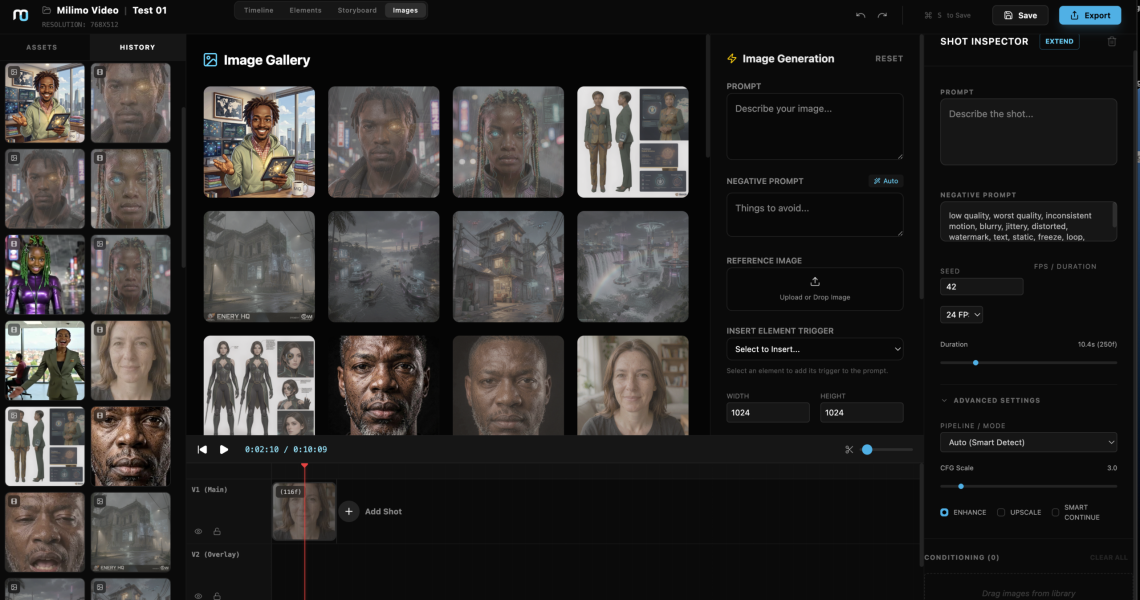Image resolution: width=1140 pixels, height=600 pixels.
Task: Check the Smart Continue option
Action: coord(1055,512)
